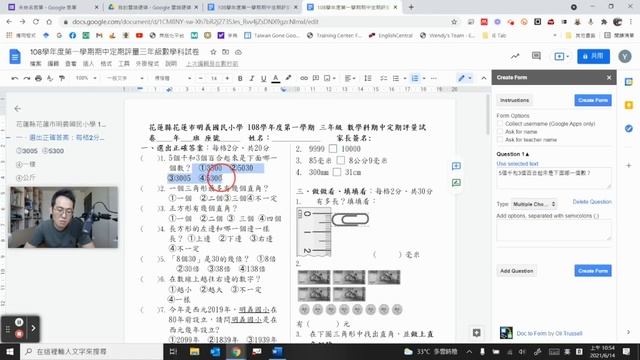Enable Ask for name checkbox

(x=500, y=131)
